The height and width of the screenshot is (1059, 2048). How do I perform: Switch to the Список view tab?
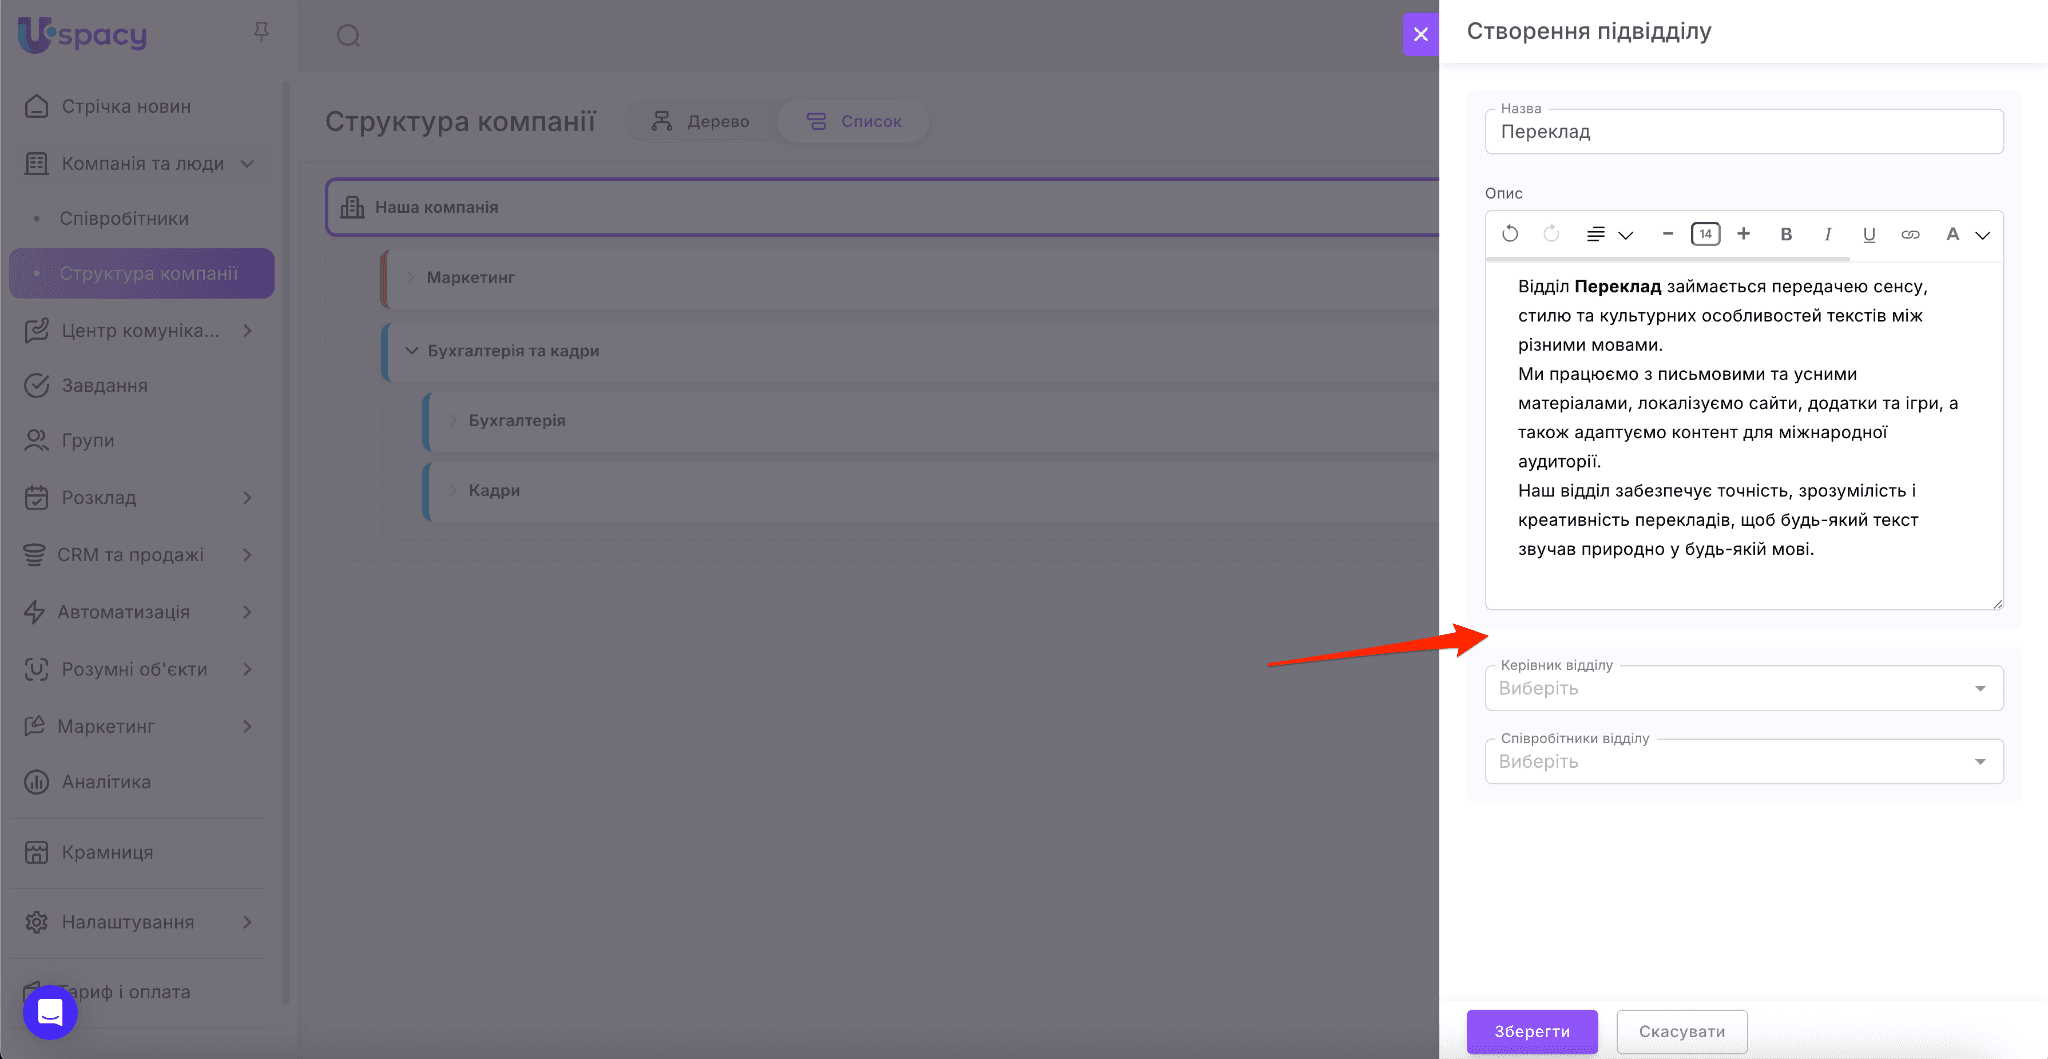[x=854, y=121]
